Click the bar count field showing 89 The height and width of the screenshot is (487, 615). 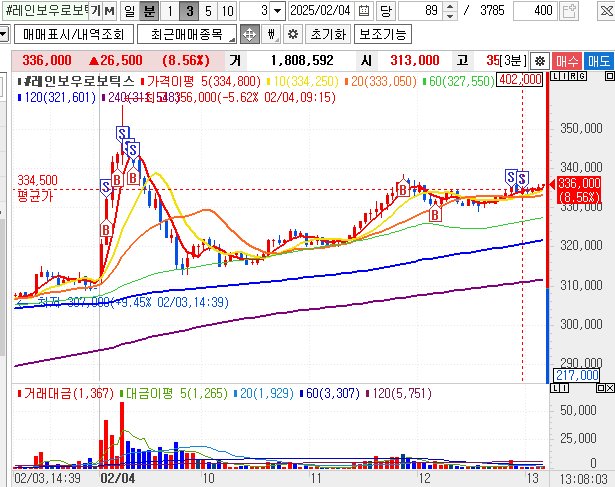click(x=421, y=11)
